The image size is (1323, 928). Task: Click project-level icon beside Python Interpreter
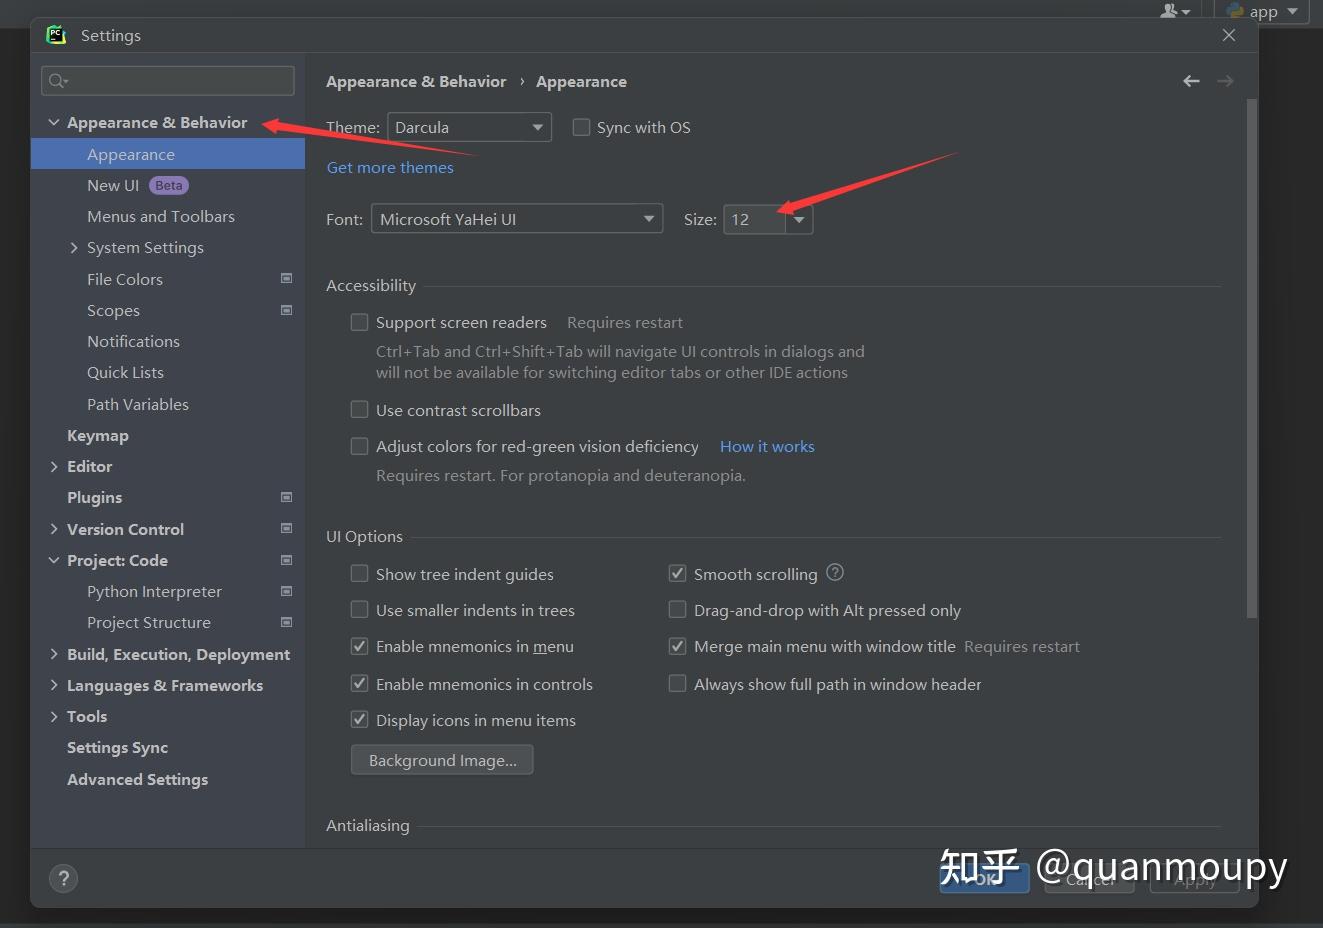(287, 591)
